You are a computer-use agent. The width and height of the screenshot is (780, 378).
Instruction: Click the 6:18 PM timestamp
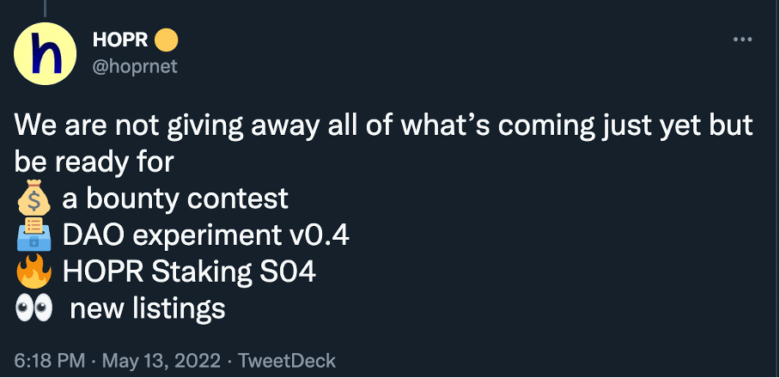pyautogui.click(x=49, y=361)
